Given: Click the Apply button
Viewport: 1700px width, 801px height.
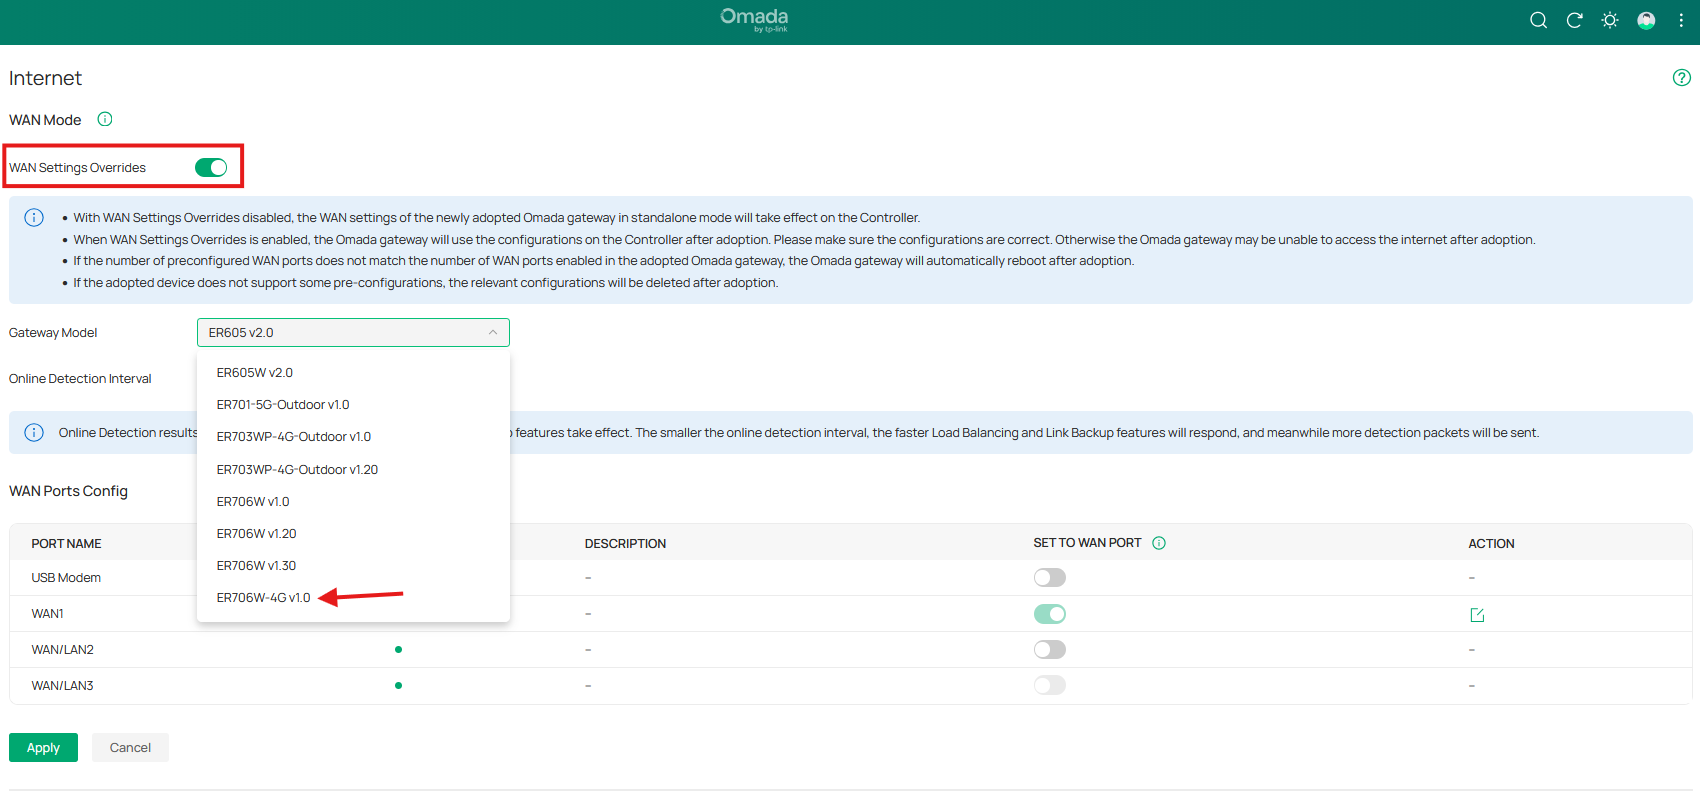Looking at the screenshot, I should 43,748.
